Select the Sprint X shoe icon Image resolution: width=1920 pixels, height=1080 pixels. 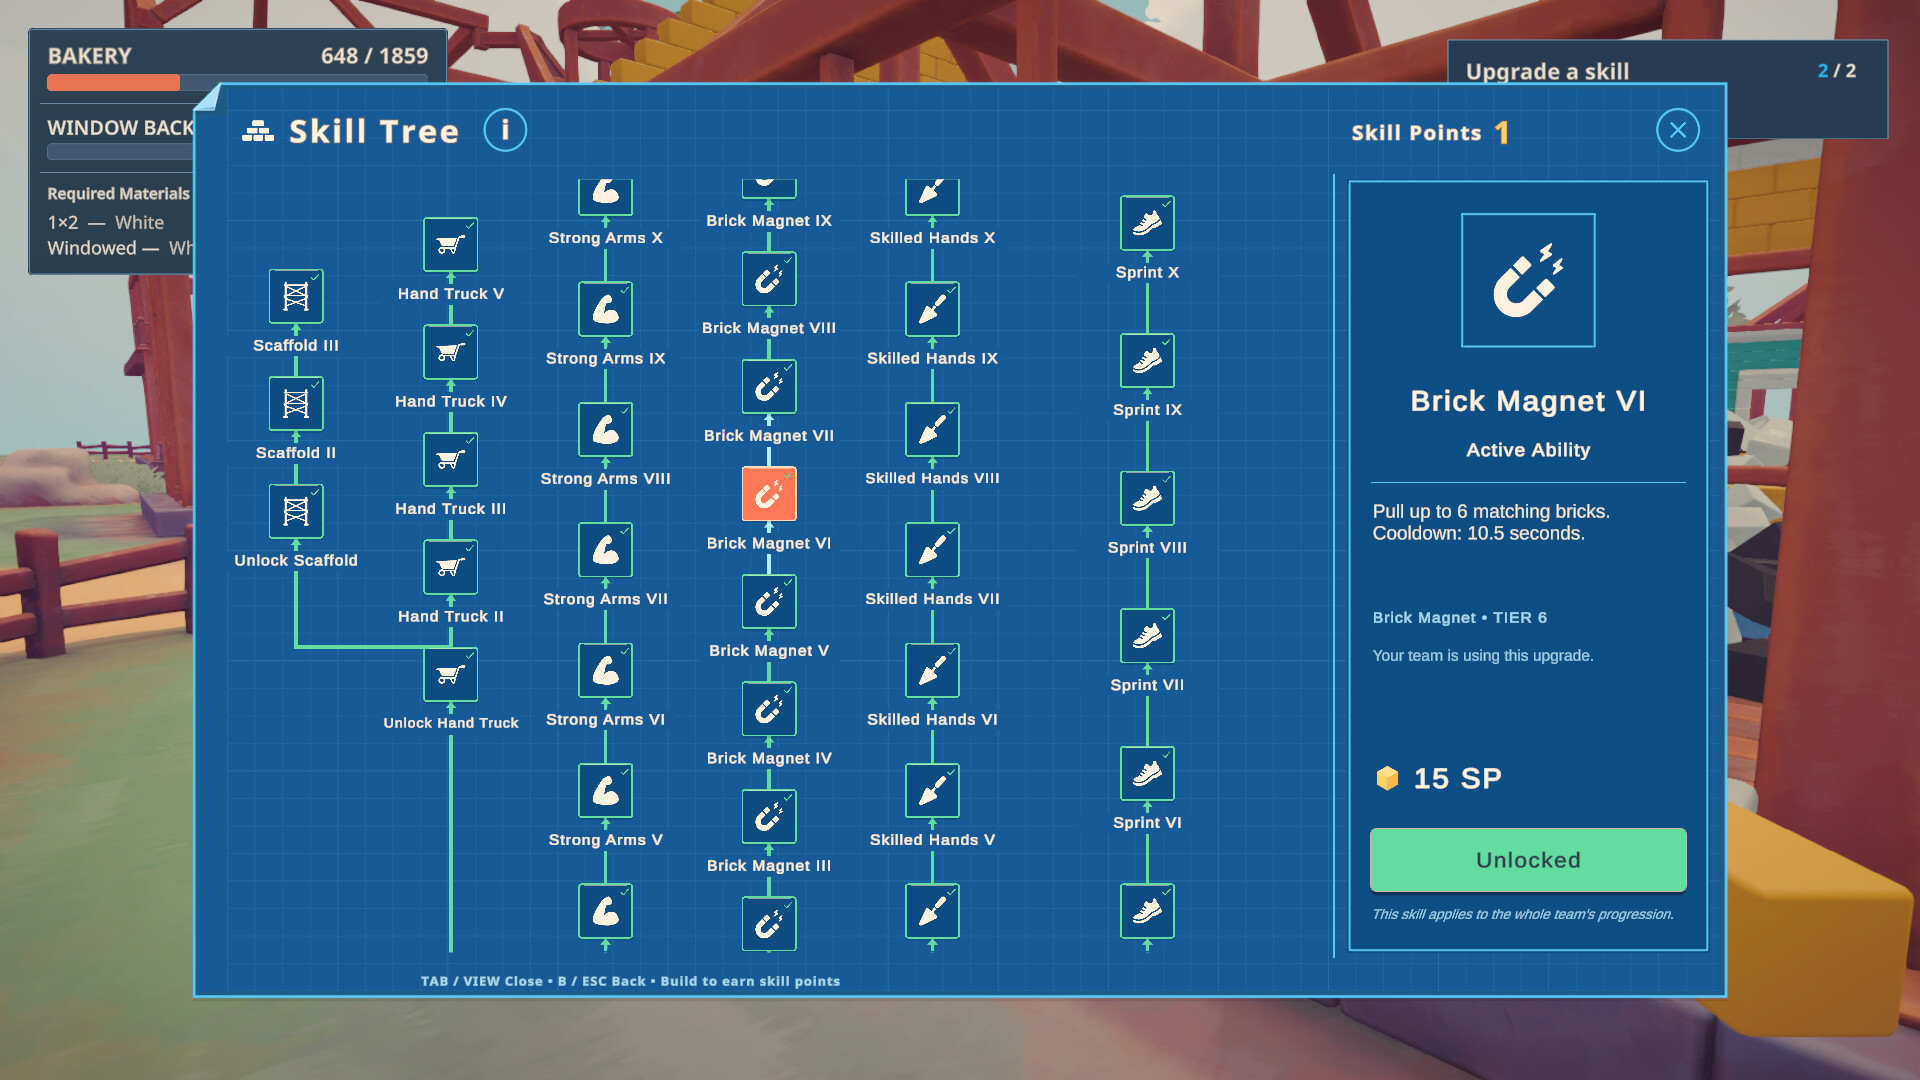pos(1147,223)
